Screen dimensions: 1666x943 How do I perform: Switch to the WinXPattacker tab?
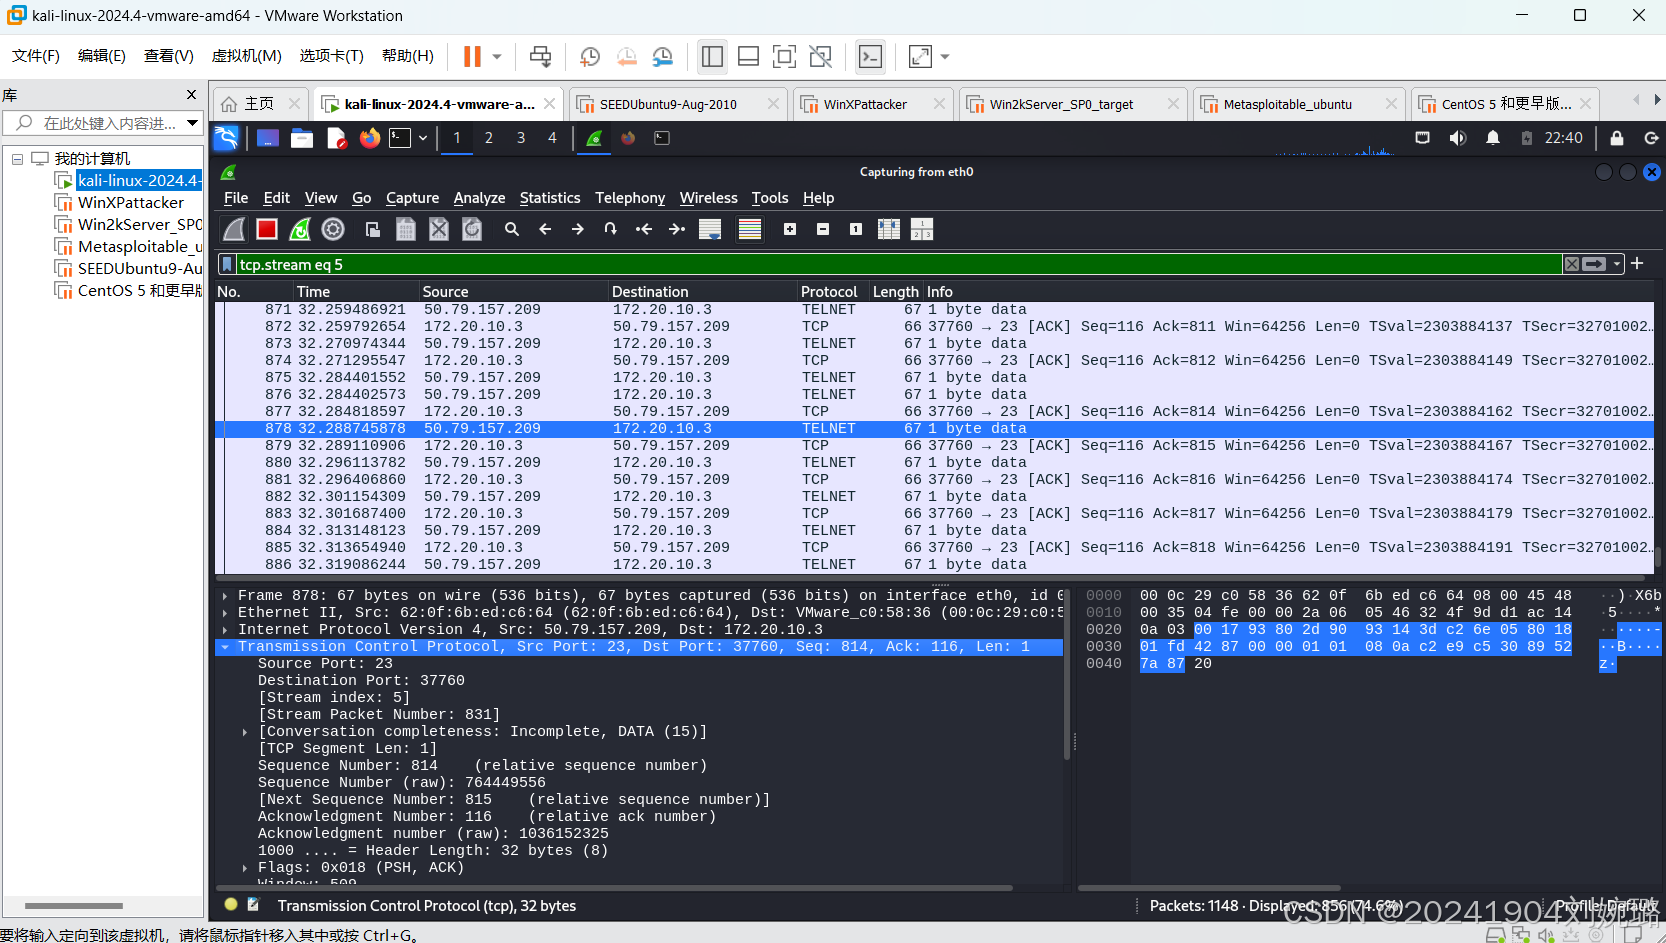[865, 104]
